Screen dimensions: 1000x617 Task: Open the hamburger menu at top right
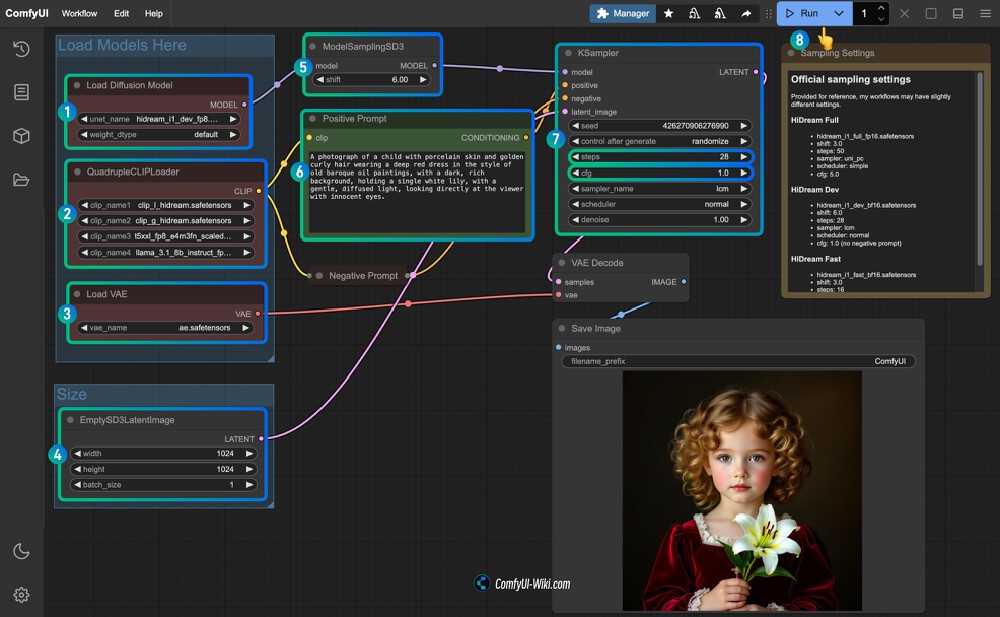pos(984,14)
